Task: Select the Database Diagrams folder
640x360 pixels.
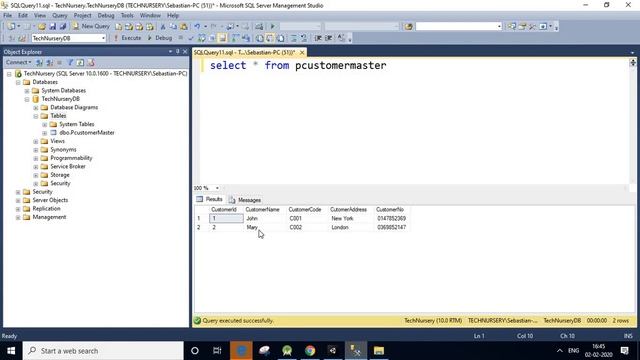Action: point(74,107)
